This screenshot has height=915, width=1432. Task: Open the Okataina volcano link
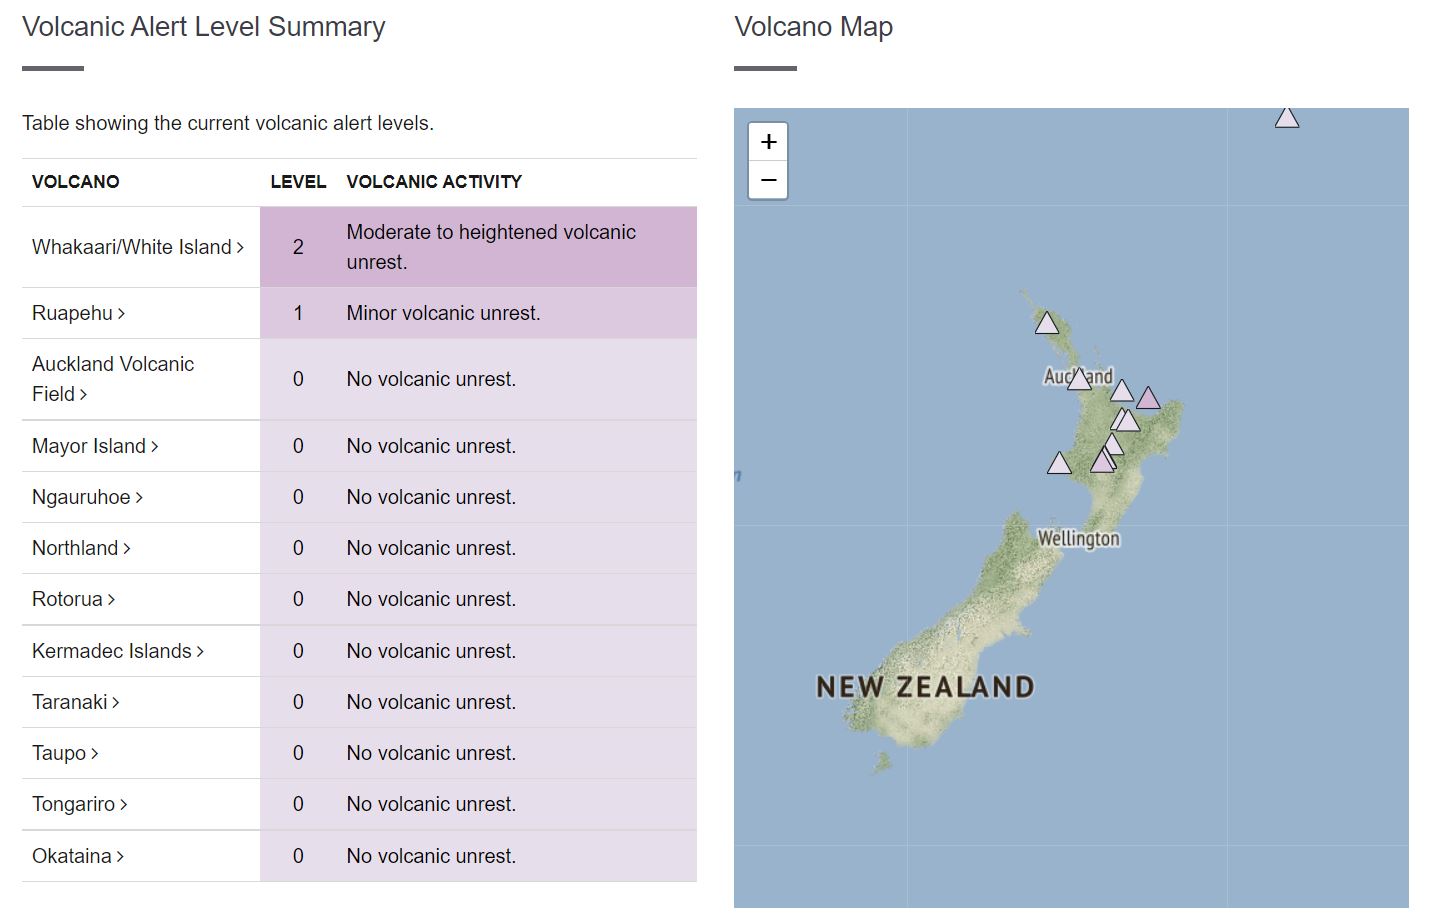(78, 856)
